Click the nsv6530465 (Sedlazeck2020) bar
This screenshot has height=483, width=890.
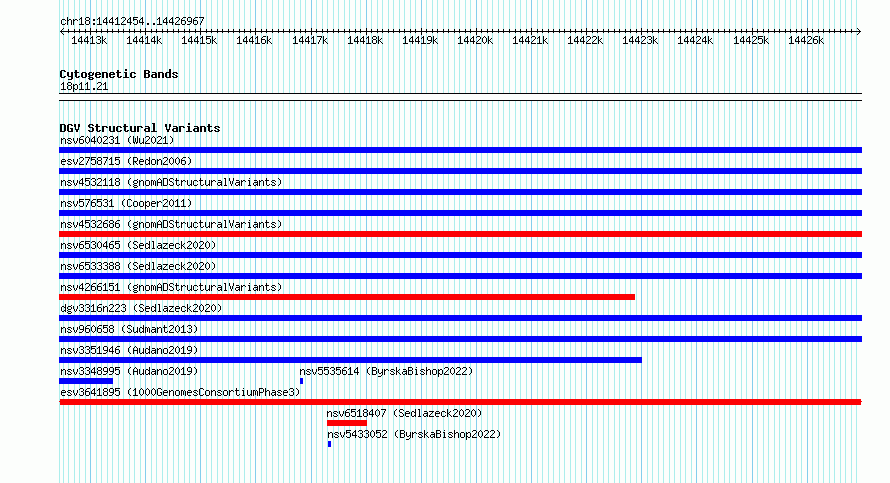tap(460, 255)
